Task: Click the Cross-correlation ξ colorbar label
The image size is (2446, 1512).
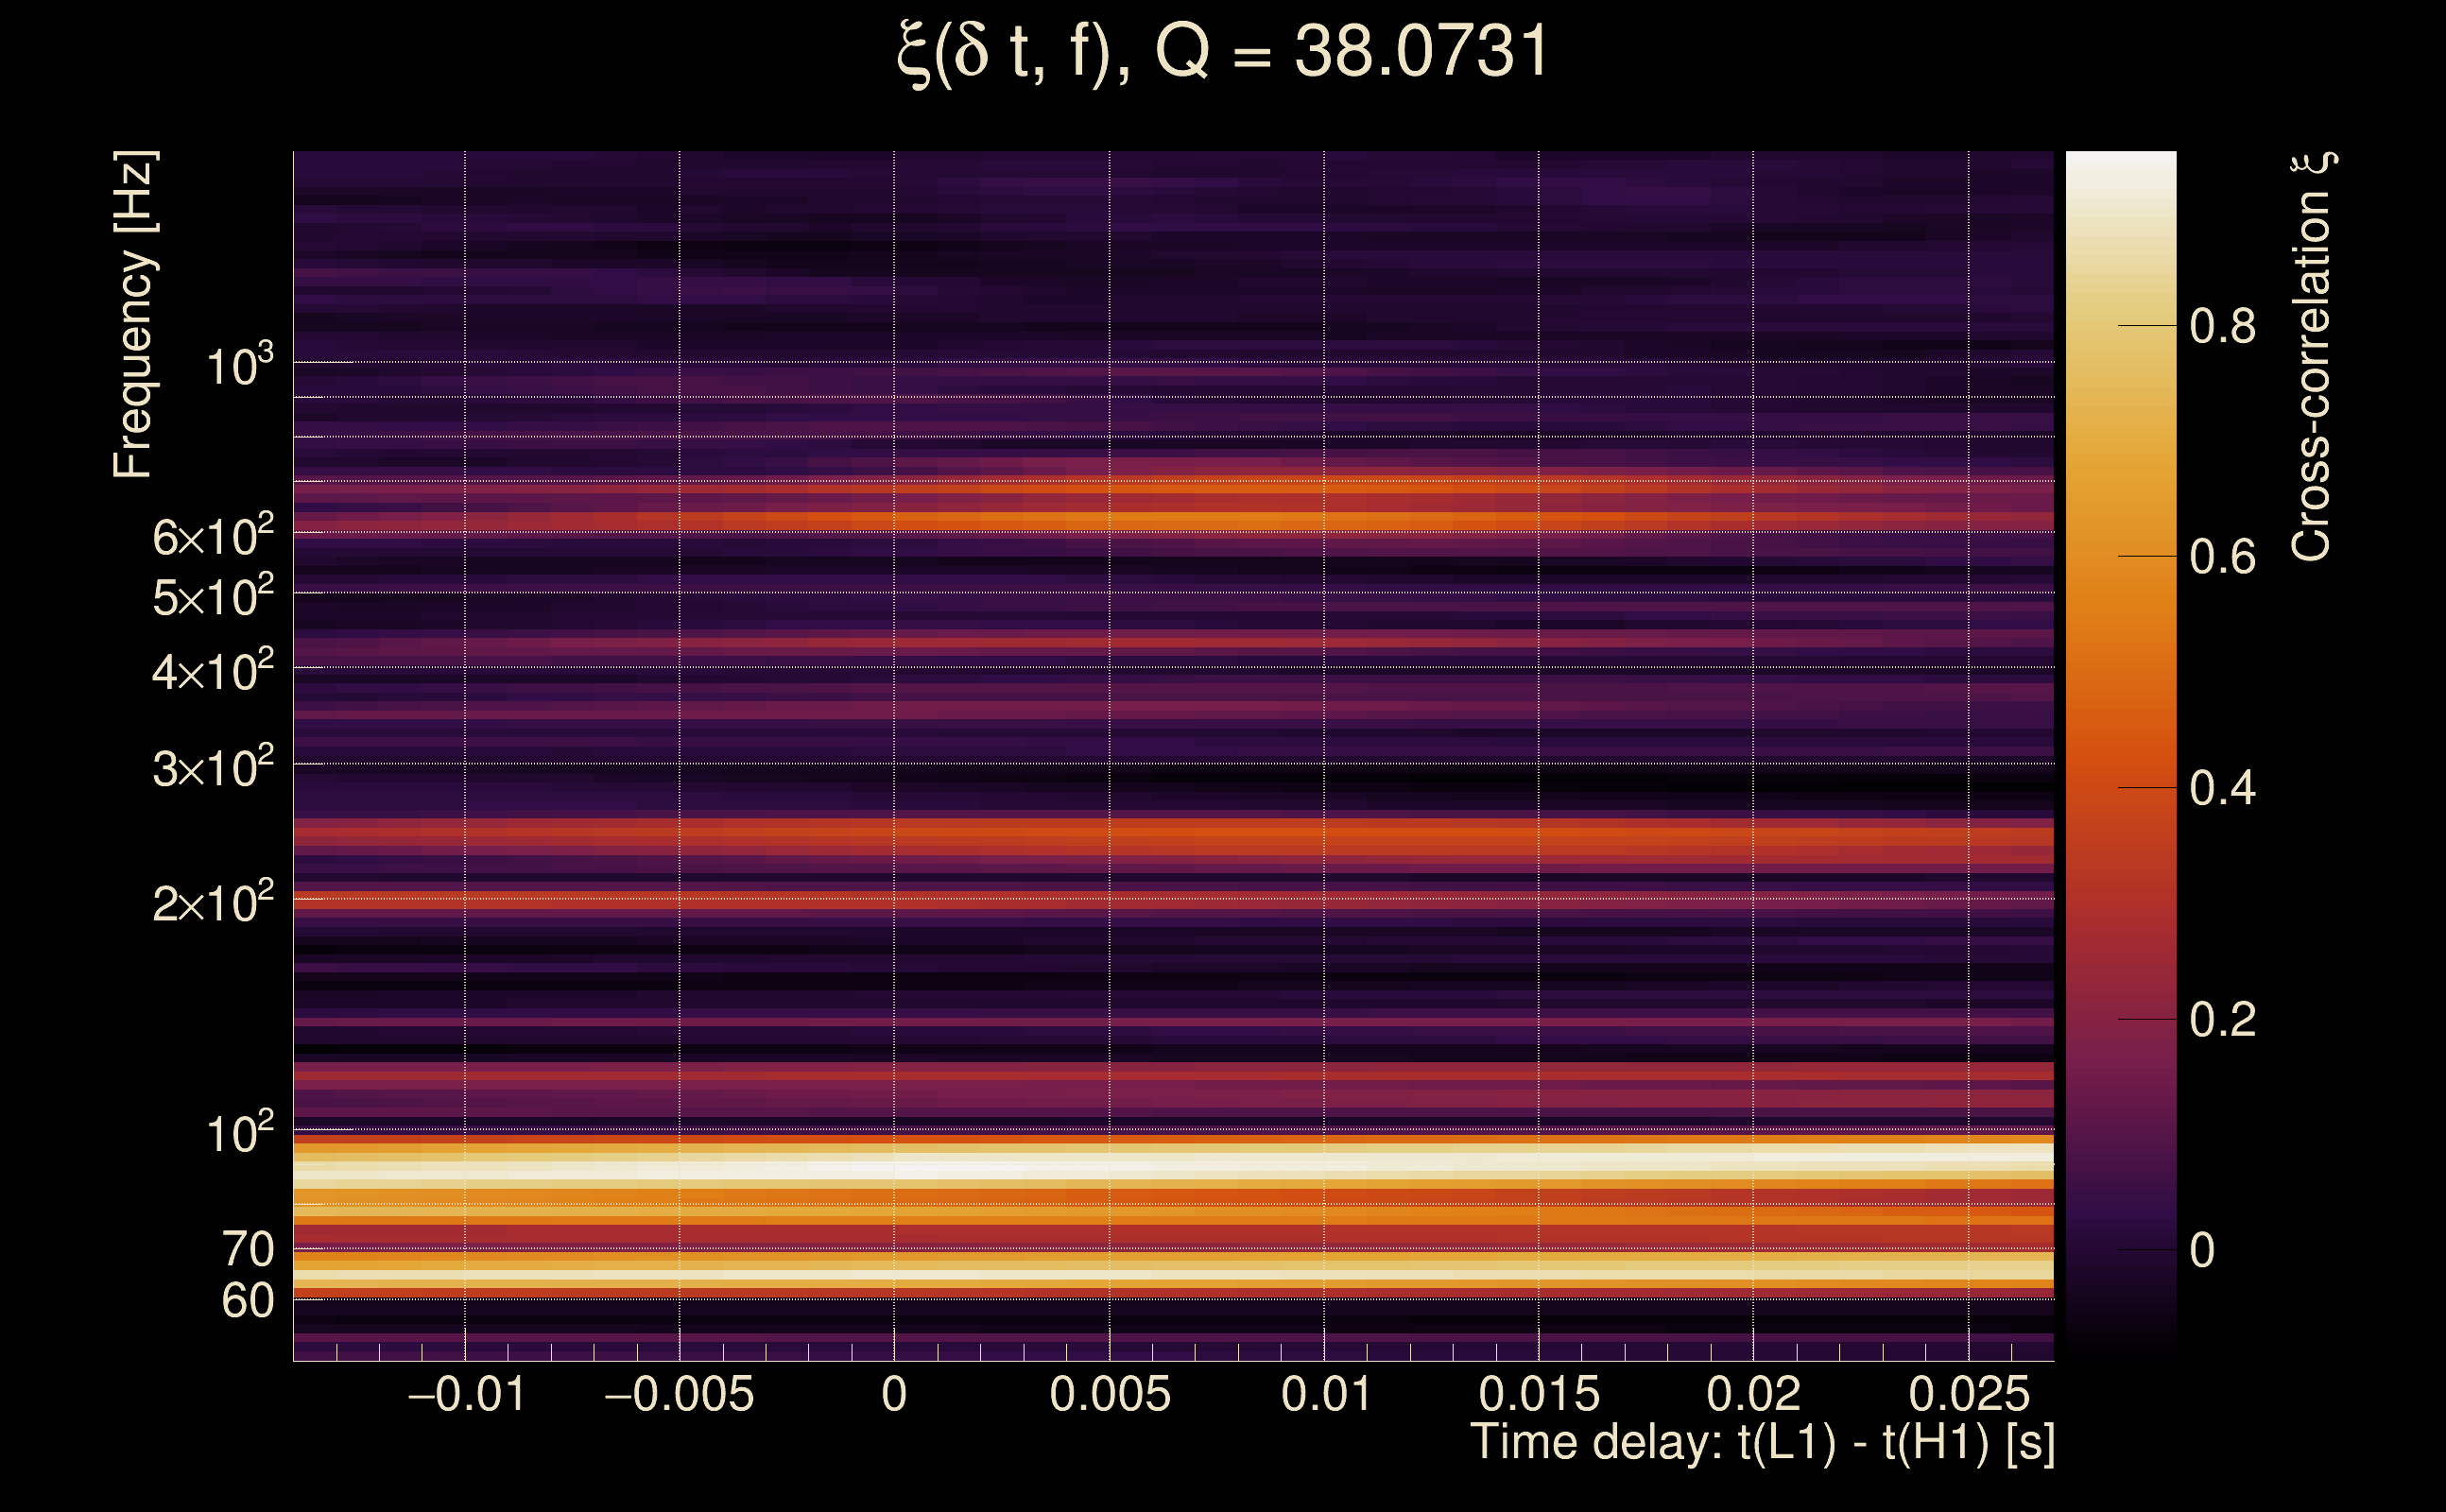Action: 2311,357
